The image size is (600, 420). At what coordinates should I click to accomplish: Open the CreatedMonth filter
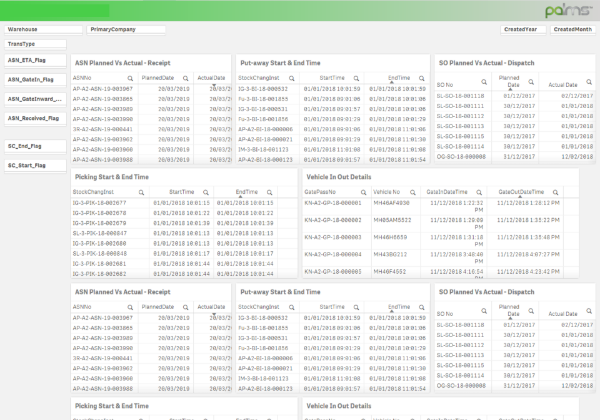click(574, 30)
